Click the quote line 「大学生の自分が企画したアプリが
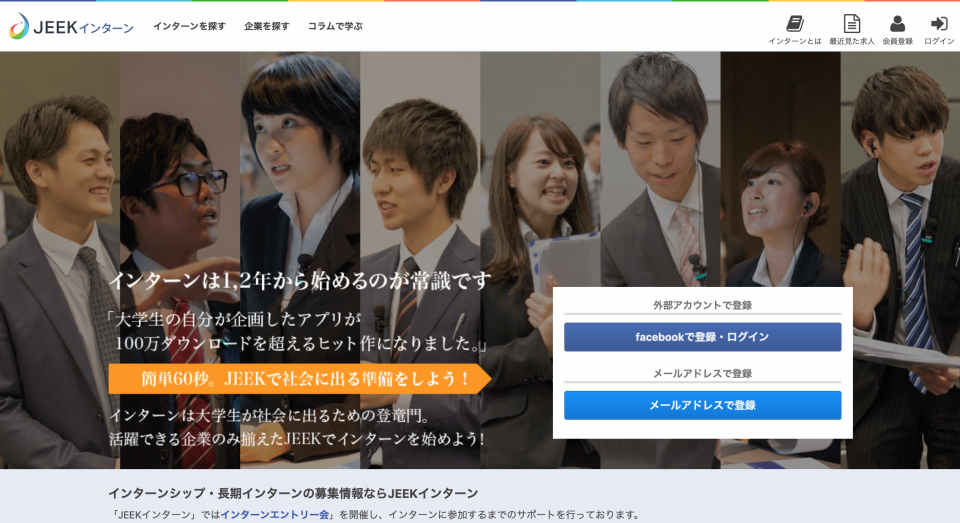960x523 pixels. (x=233, y=319)
